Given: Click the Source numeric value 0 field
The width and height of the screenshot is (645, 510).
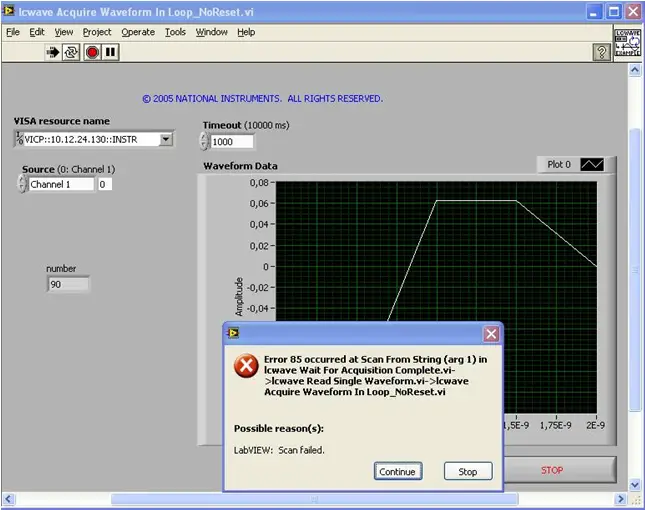Looking at the screenshot, I should coord(104,184).
